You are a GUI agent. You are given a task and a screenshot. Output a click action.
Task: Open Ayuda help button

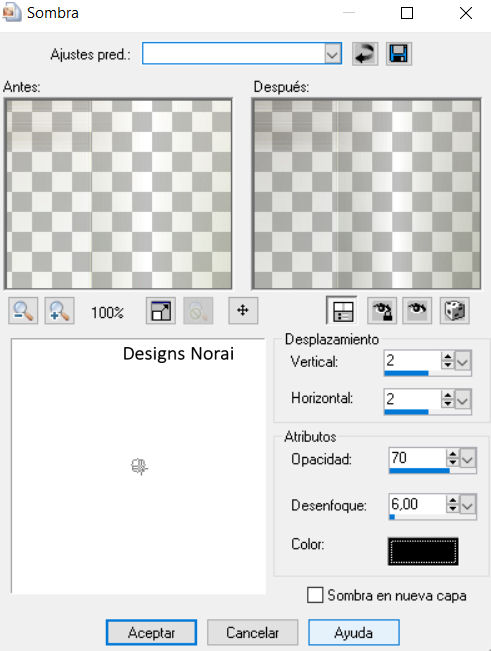pyautogui.click(x=354, y=633)
